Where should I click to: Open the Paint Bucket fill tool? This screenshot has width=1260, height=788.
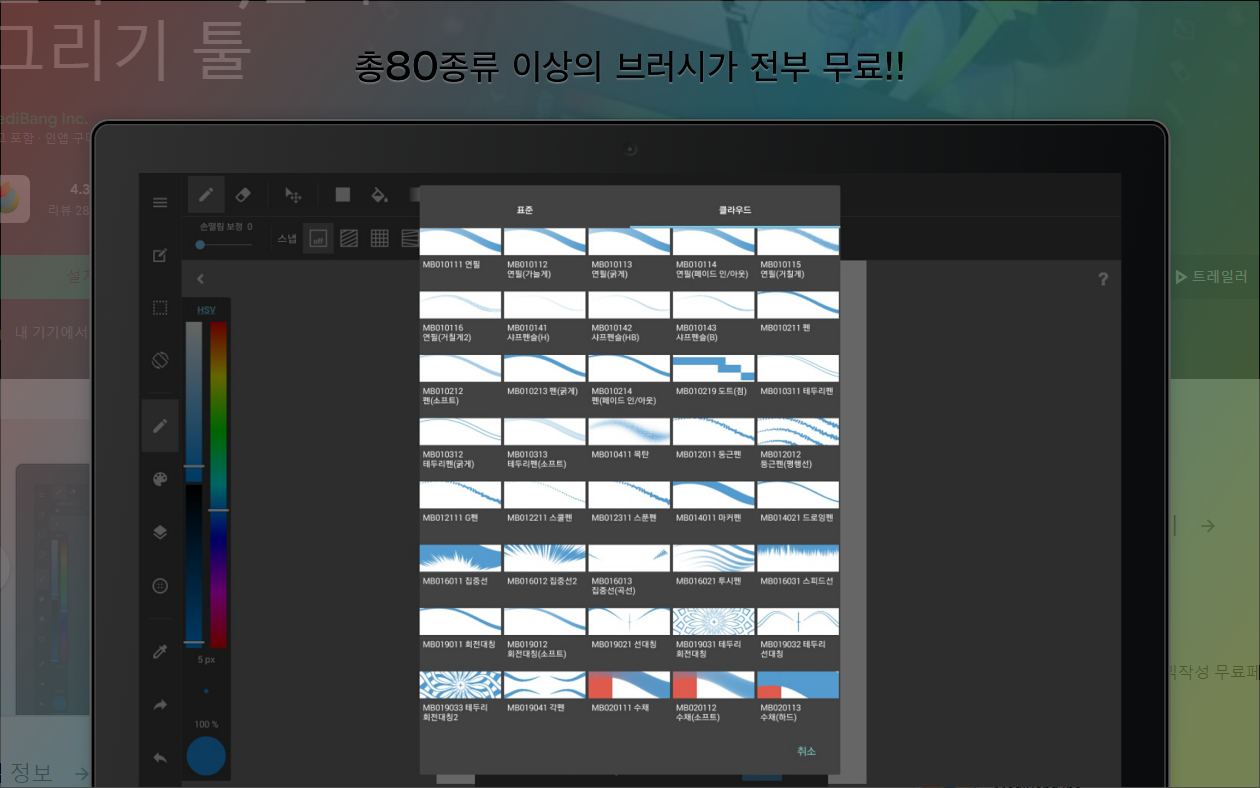point(379,195)
